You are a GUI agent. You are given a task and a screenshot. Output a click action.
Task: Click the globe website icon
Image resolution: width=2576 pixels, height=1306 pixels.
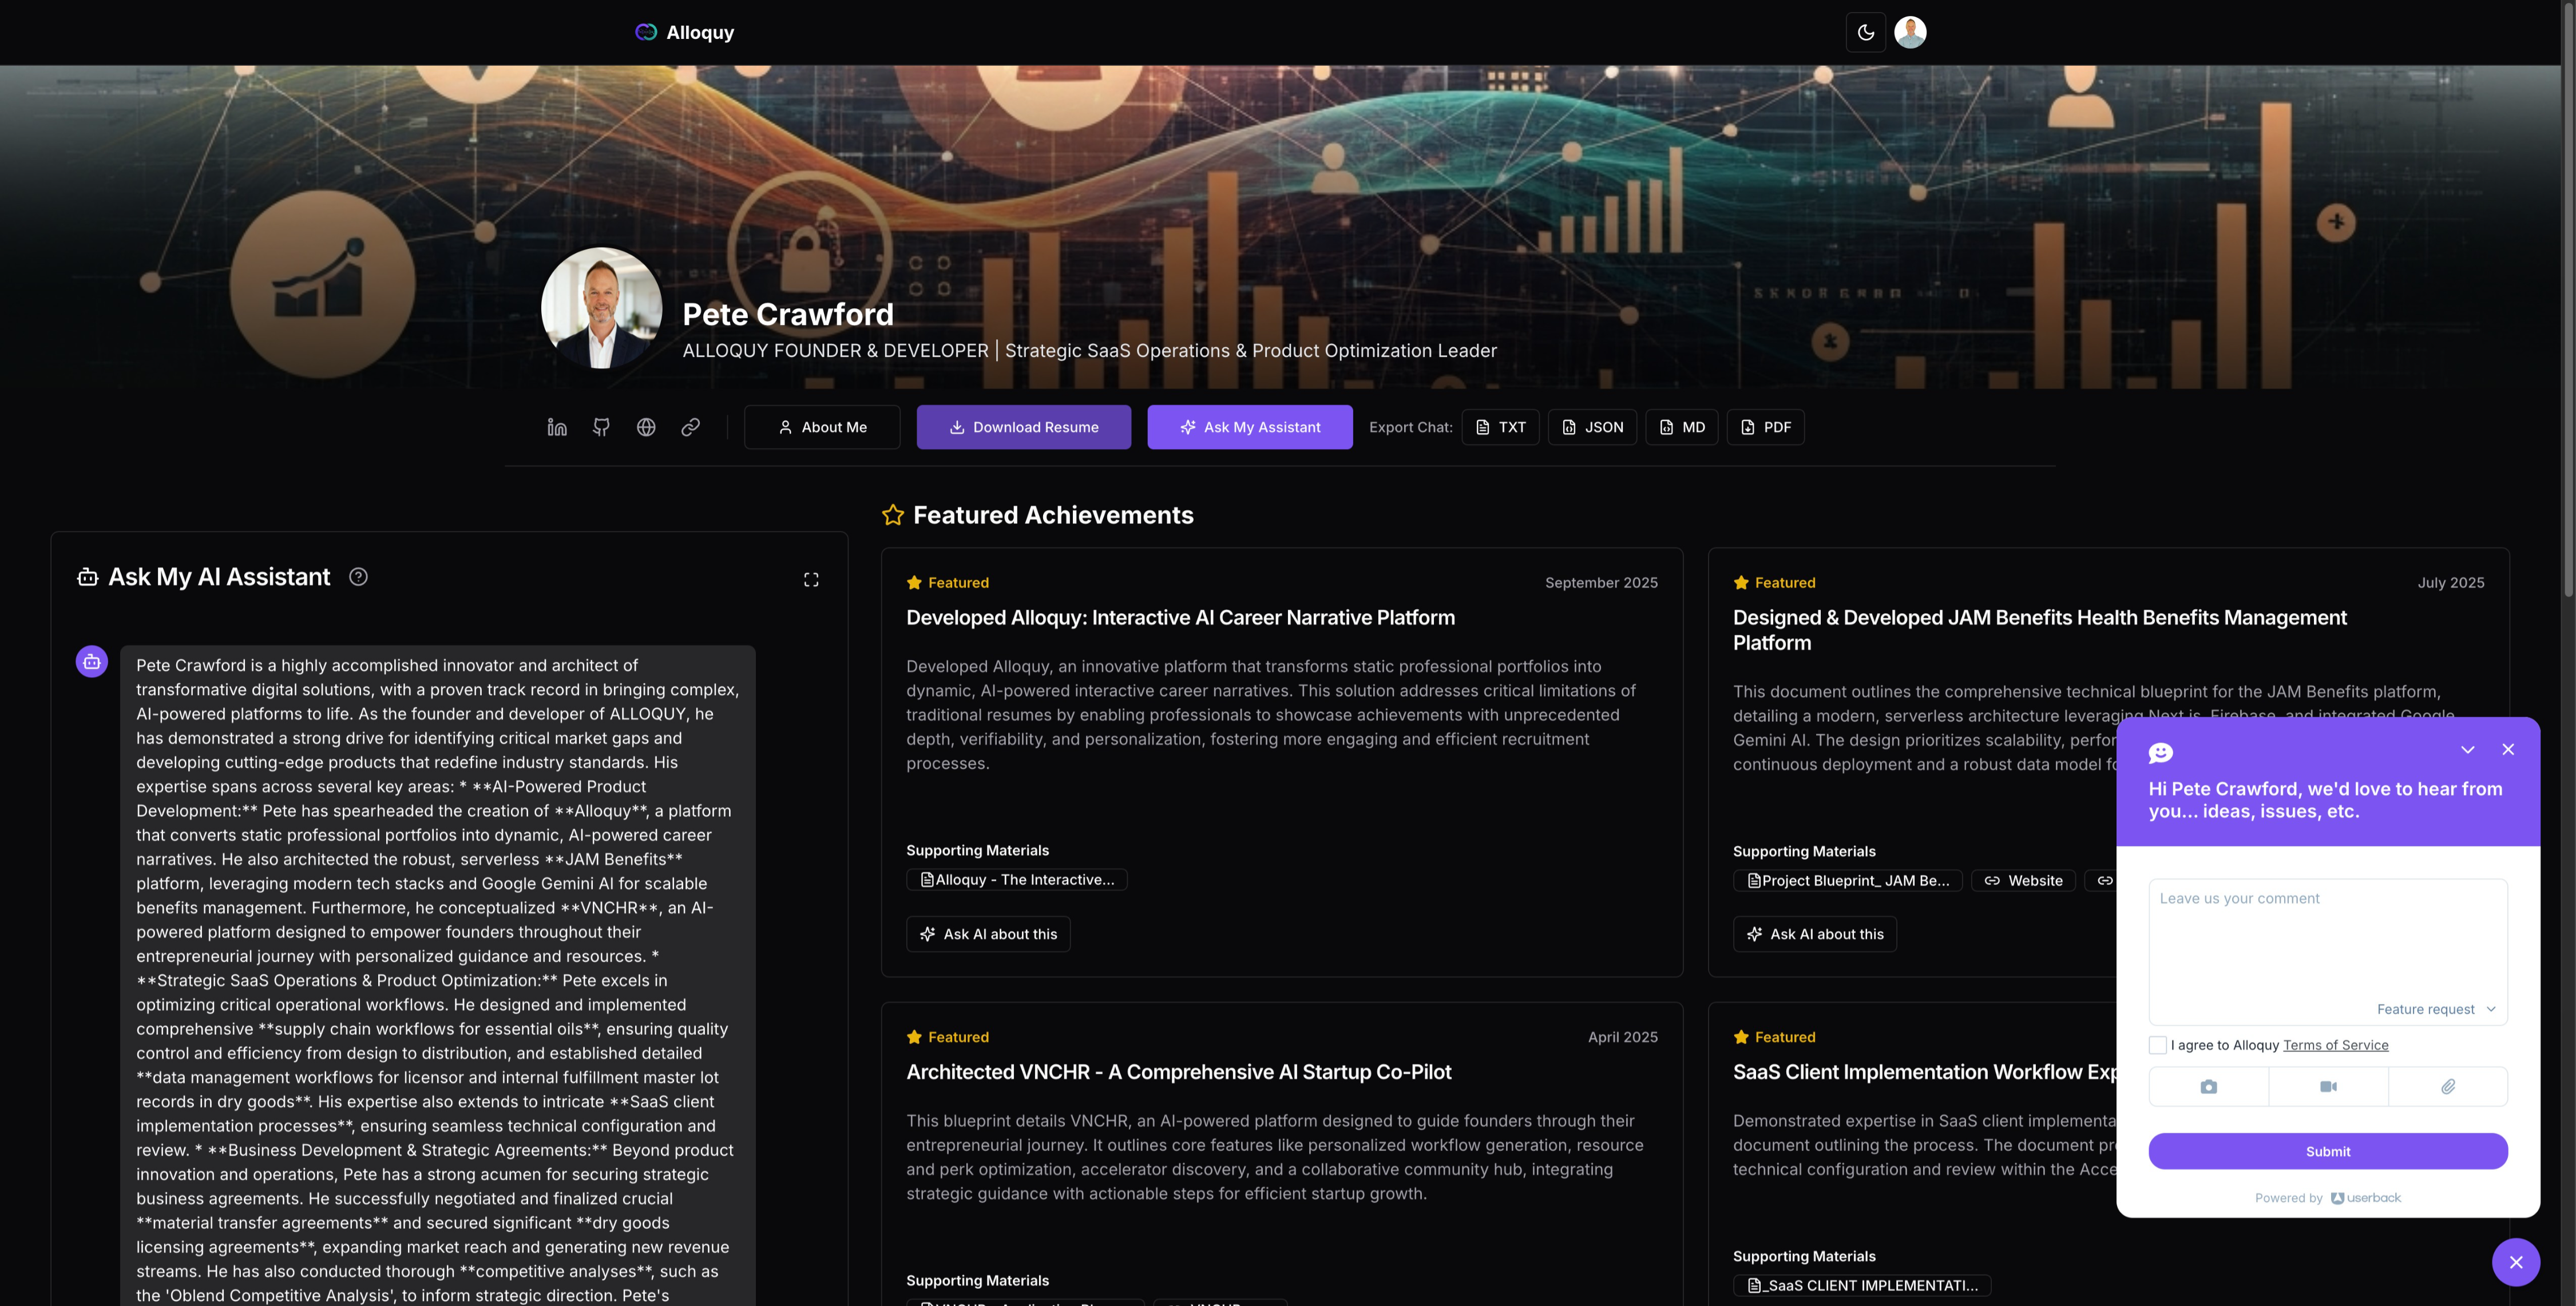(x=646, y=427)
